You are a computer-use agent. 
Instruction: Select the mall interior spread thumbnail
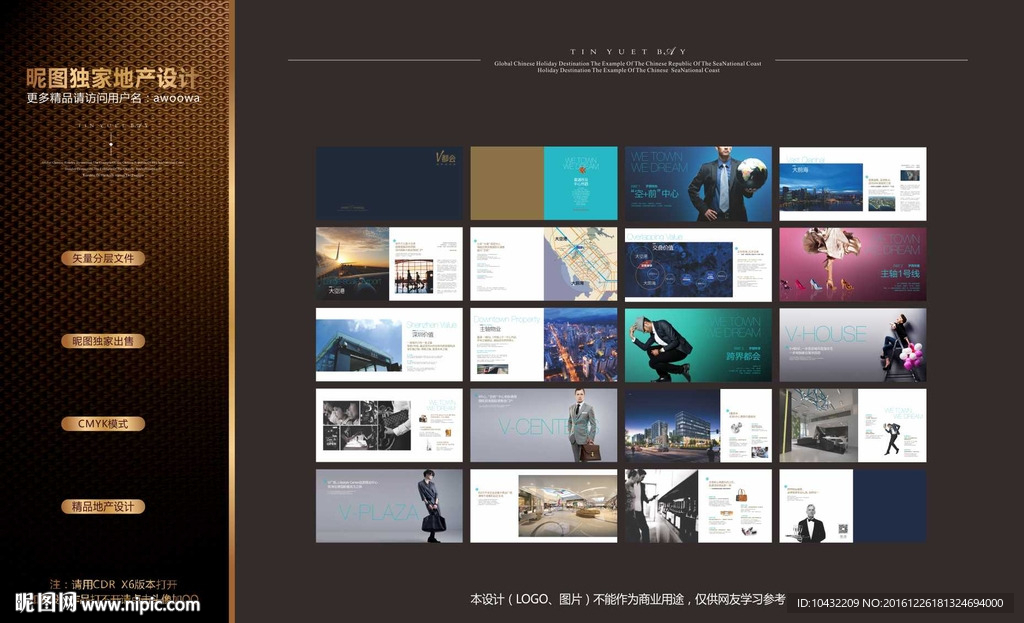tap(543, 506)
